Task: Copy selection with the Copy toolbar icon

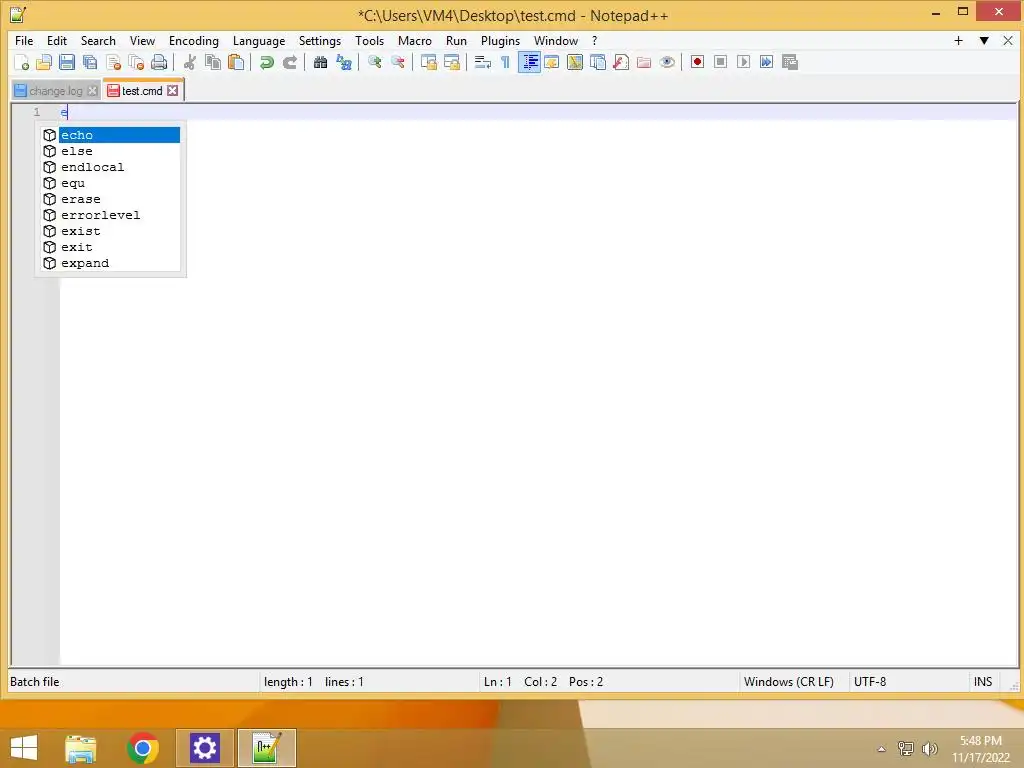Action: 213,62
